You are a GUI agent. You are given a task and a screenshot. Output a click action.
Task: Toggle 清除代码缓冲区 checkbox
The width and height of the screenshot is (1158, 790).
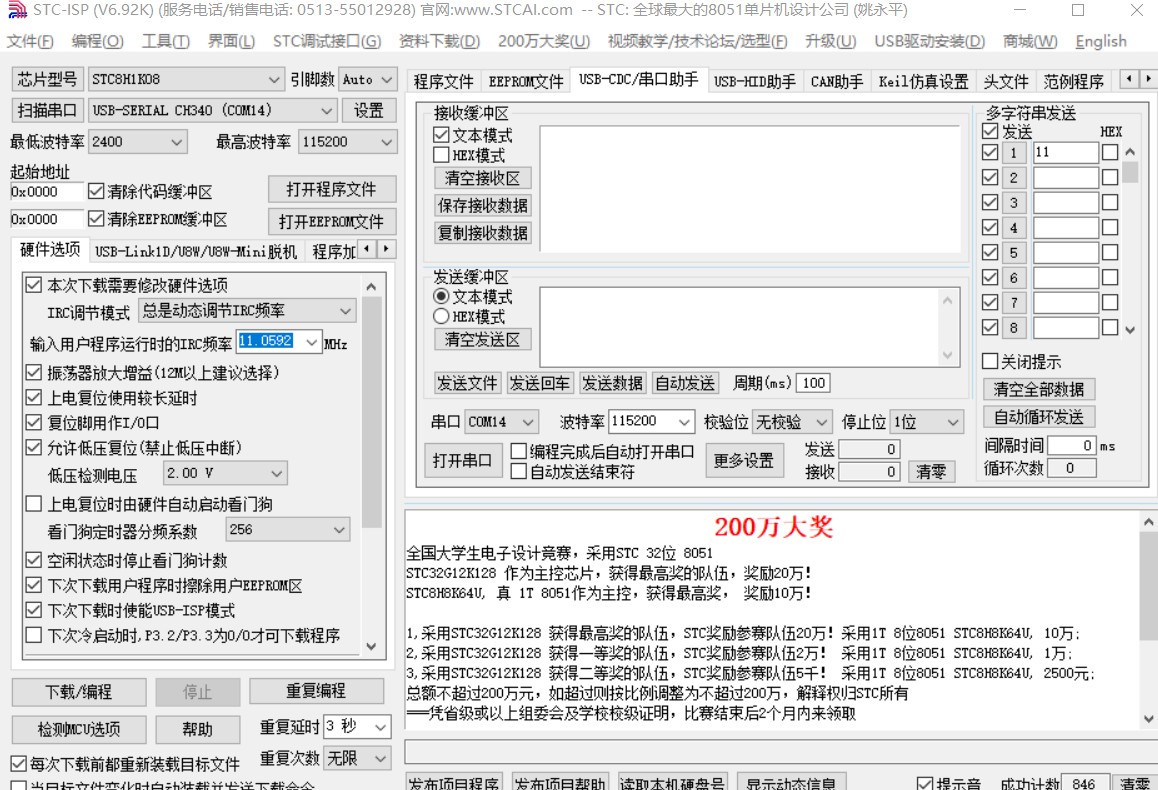coord(96,191)
